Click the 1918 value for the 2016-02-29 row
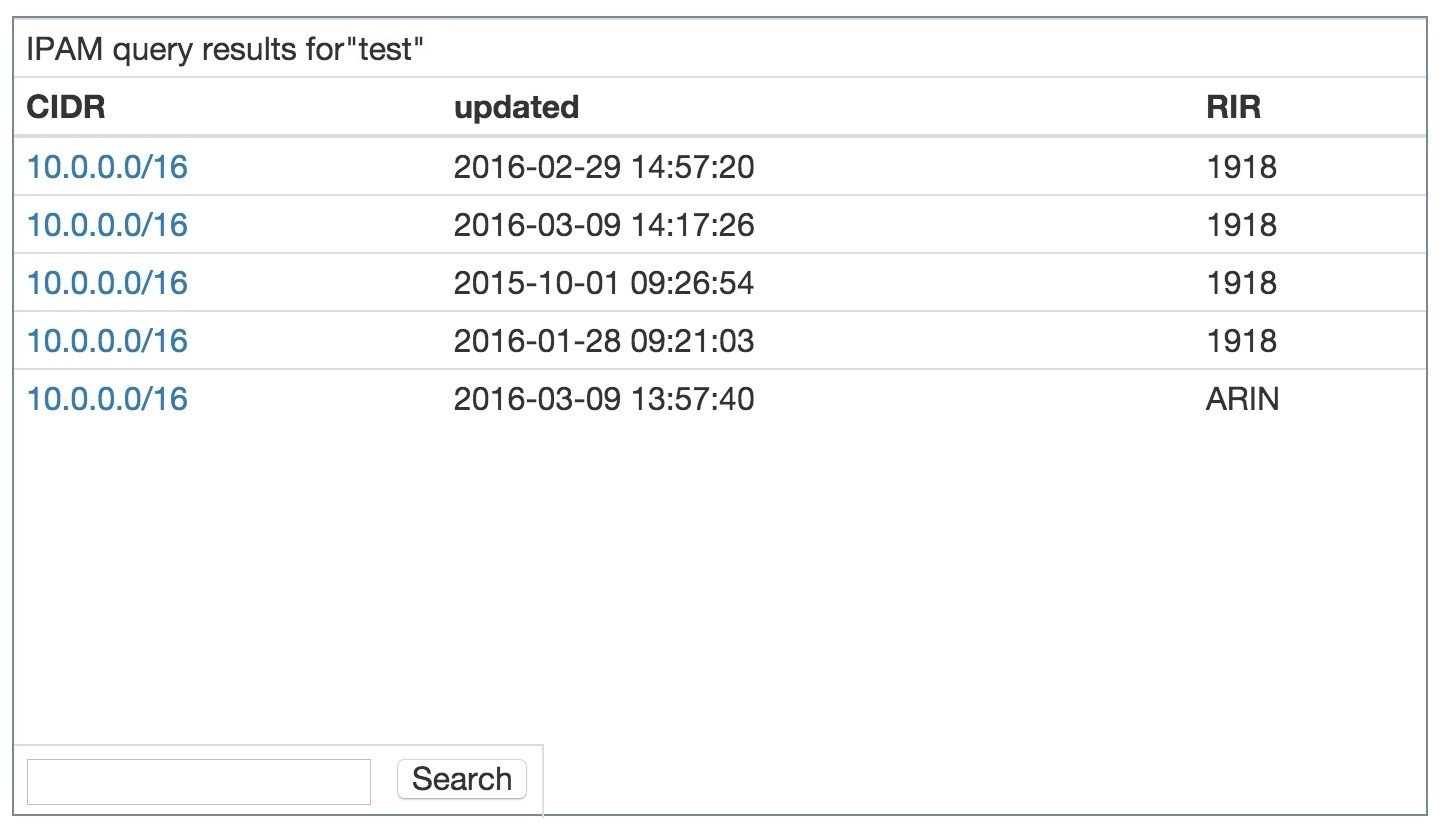The height and width of the screenshot is (828, 1448). coord(1241,166)
